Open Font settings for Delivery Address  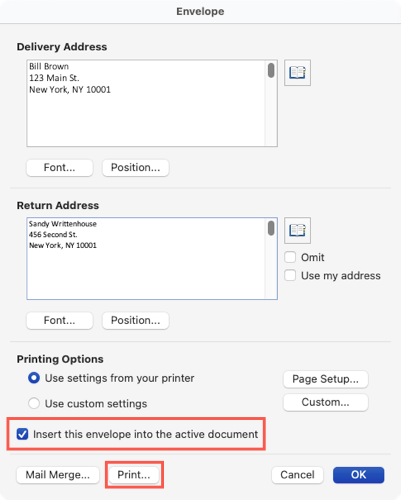60,167
